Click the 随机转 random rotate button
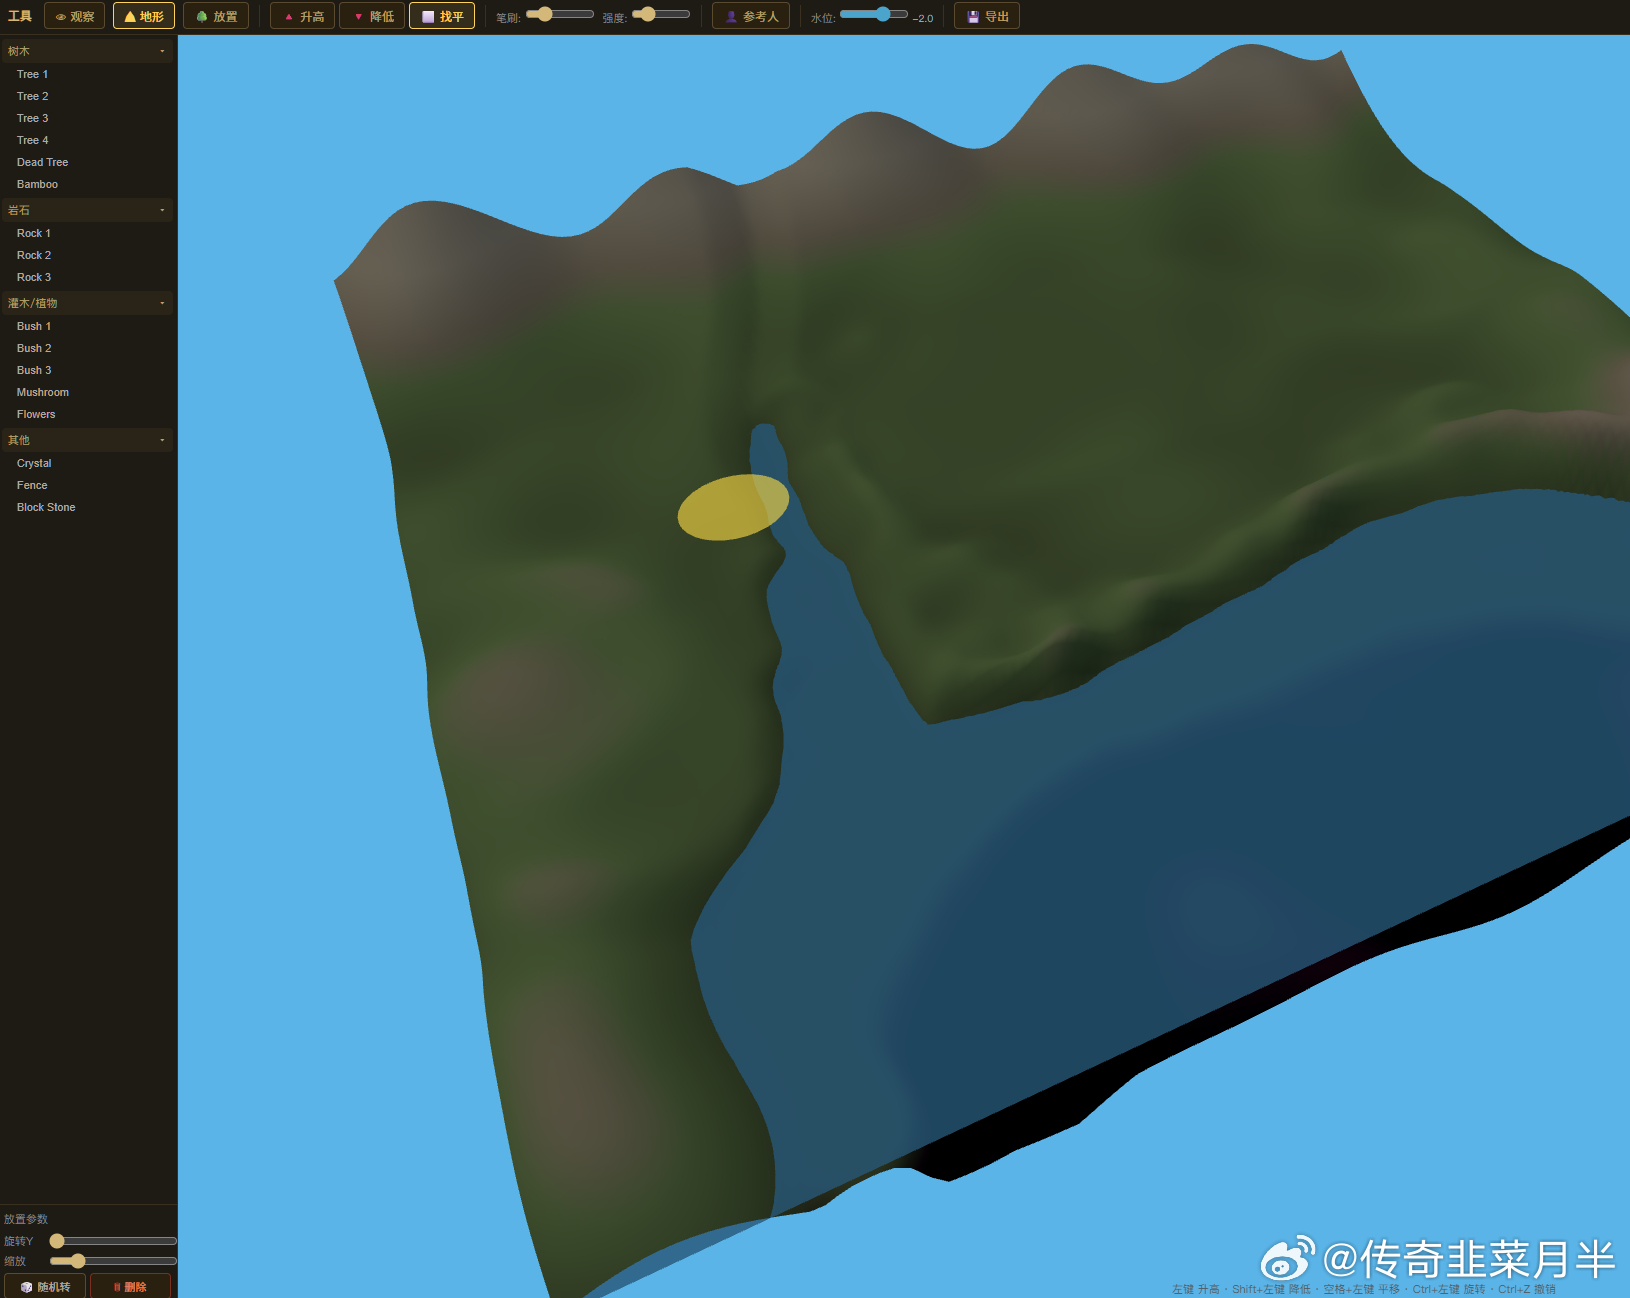This screenshot has width=1630, height=1298. pos(45,1286)
